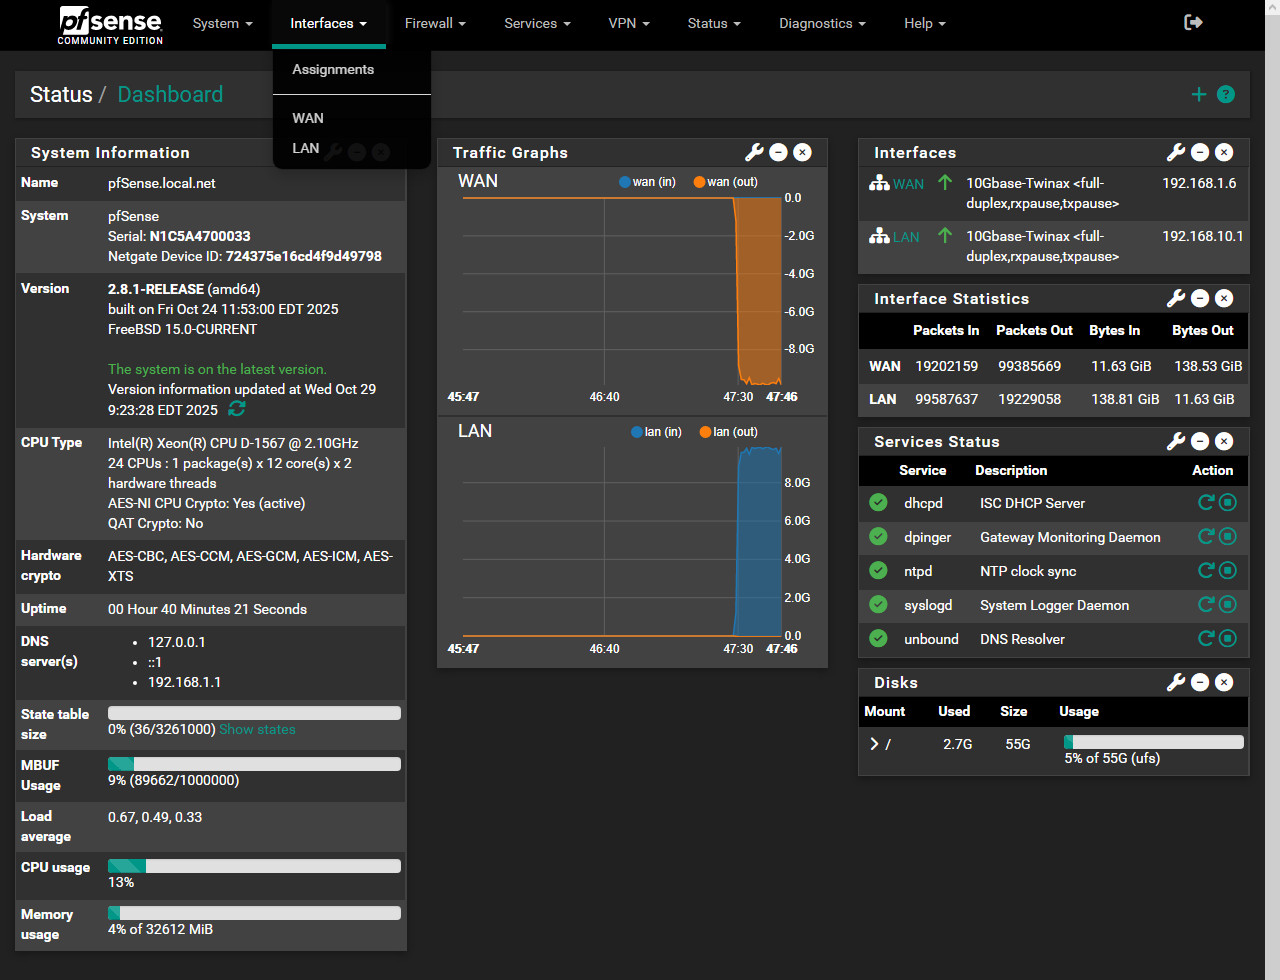Viewport: 1280px width, 980px height.
Task: Restart the dhcpd service
Action: pos(1206,502)
